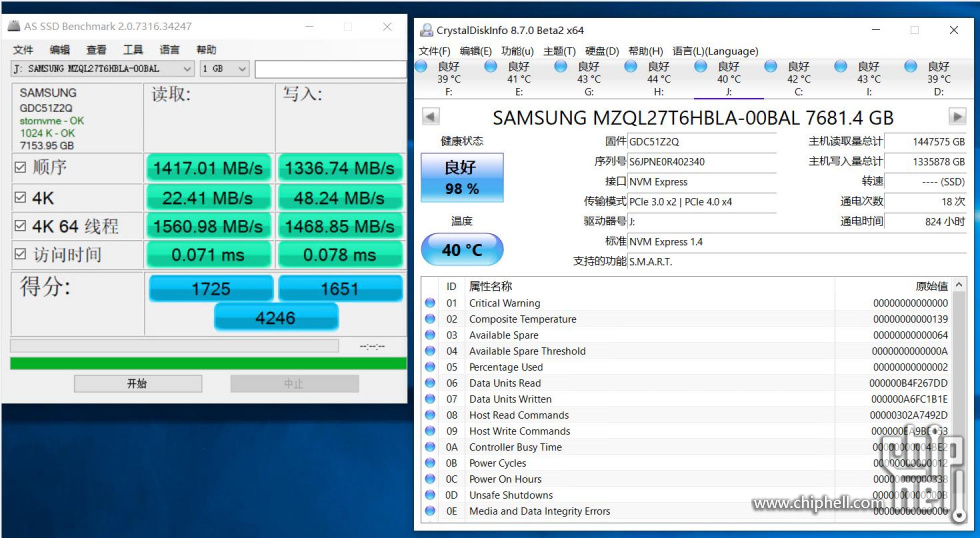Select drive F: status orb in CrystalDiskInfo
Image resolution: width=980 pixels, height=538 pixels.
click(421, 66)
